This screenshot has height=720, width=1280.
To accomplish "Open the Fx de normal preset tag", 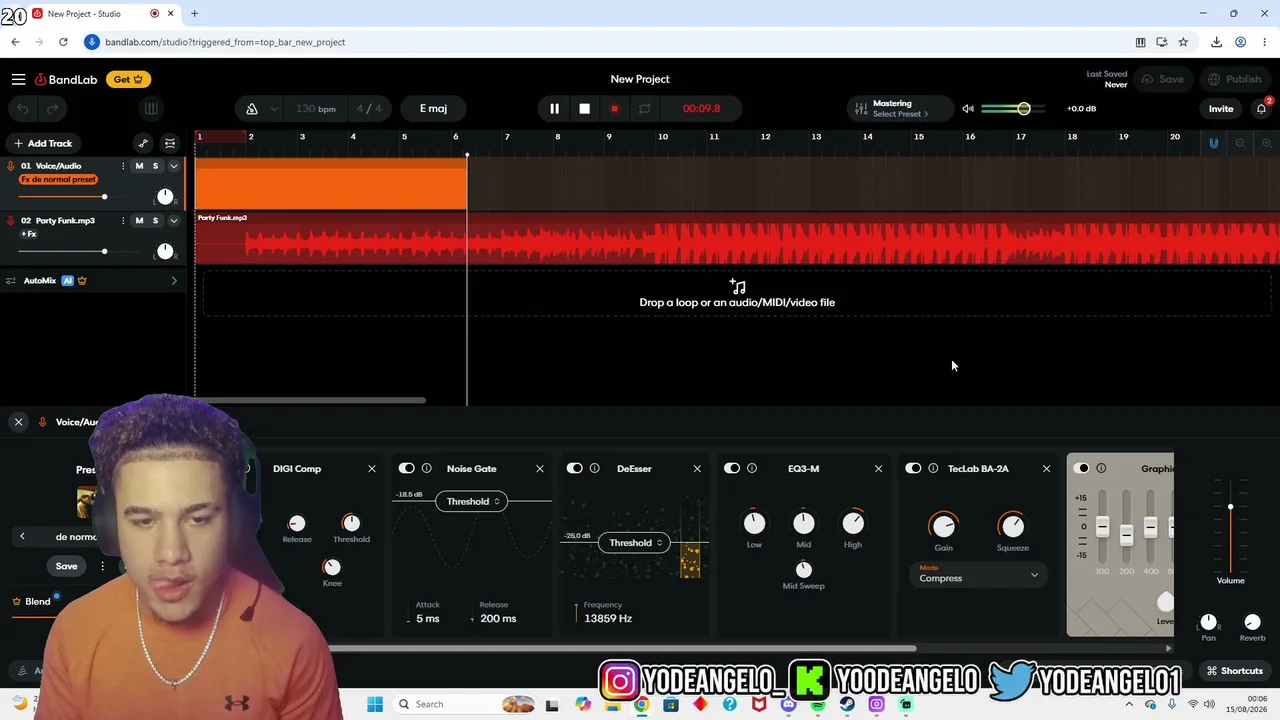I will [58, 180].
